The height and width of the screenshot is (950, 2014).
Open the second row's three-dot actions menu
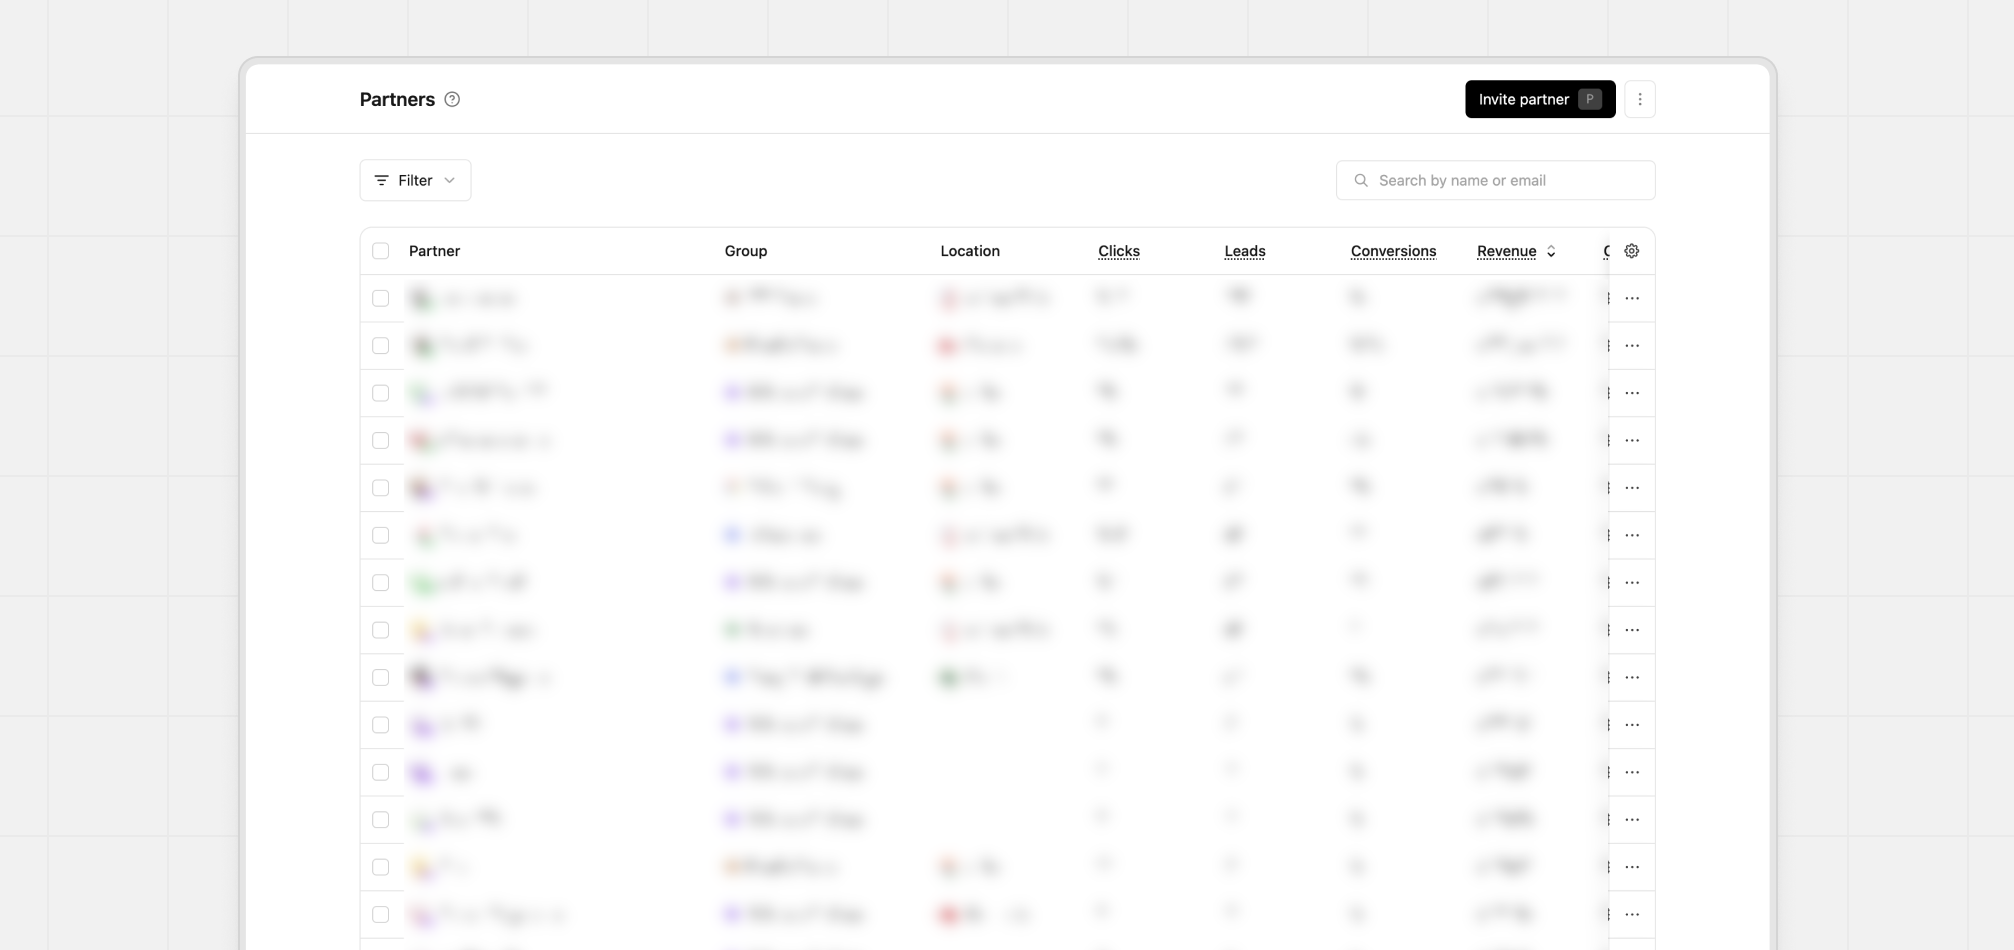(x=1632, y=345)
